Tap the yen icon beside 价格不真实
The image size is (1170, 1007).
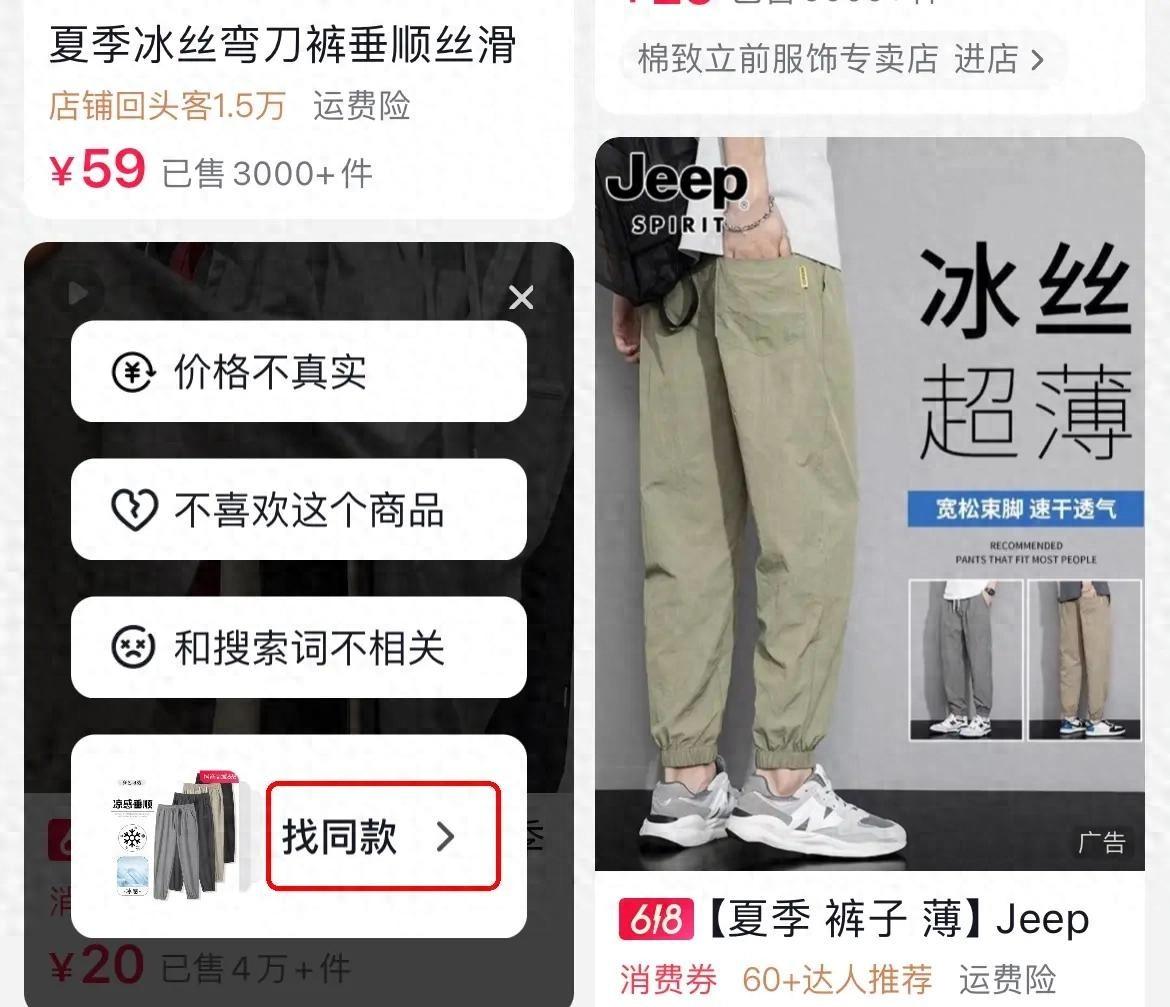pos(133,371)
